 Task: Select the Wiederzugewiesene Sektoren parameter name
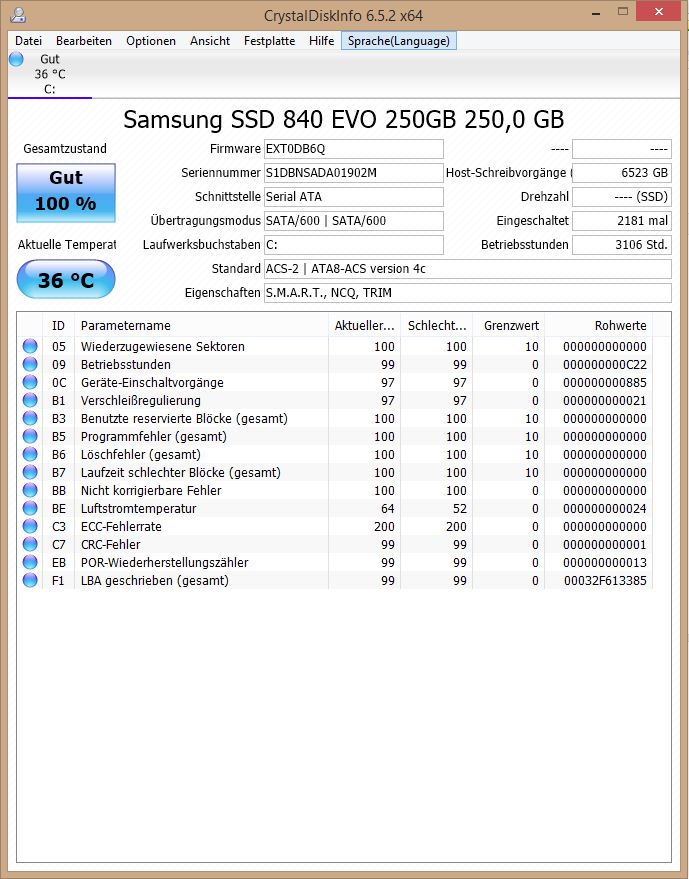[x=163, y=346]
